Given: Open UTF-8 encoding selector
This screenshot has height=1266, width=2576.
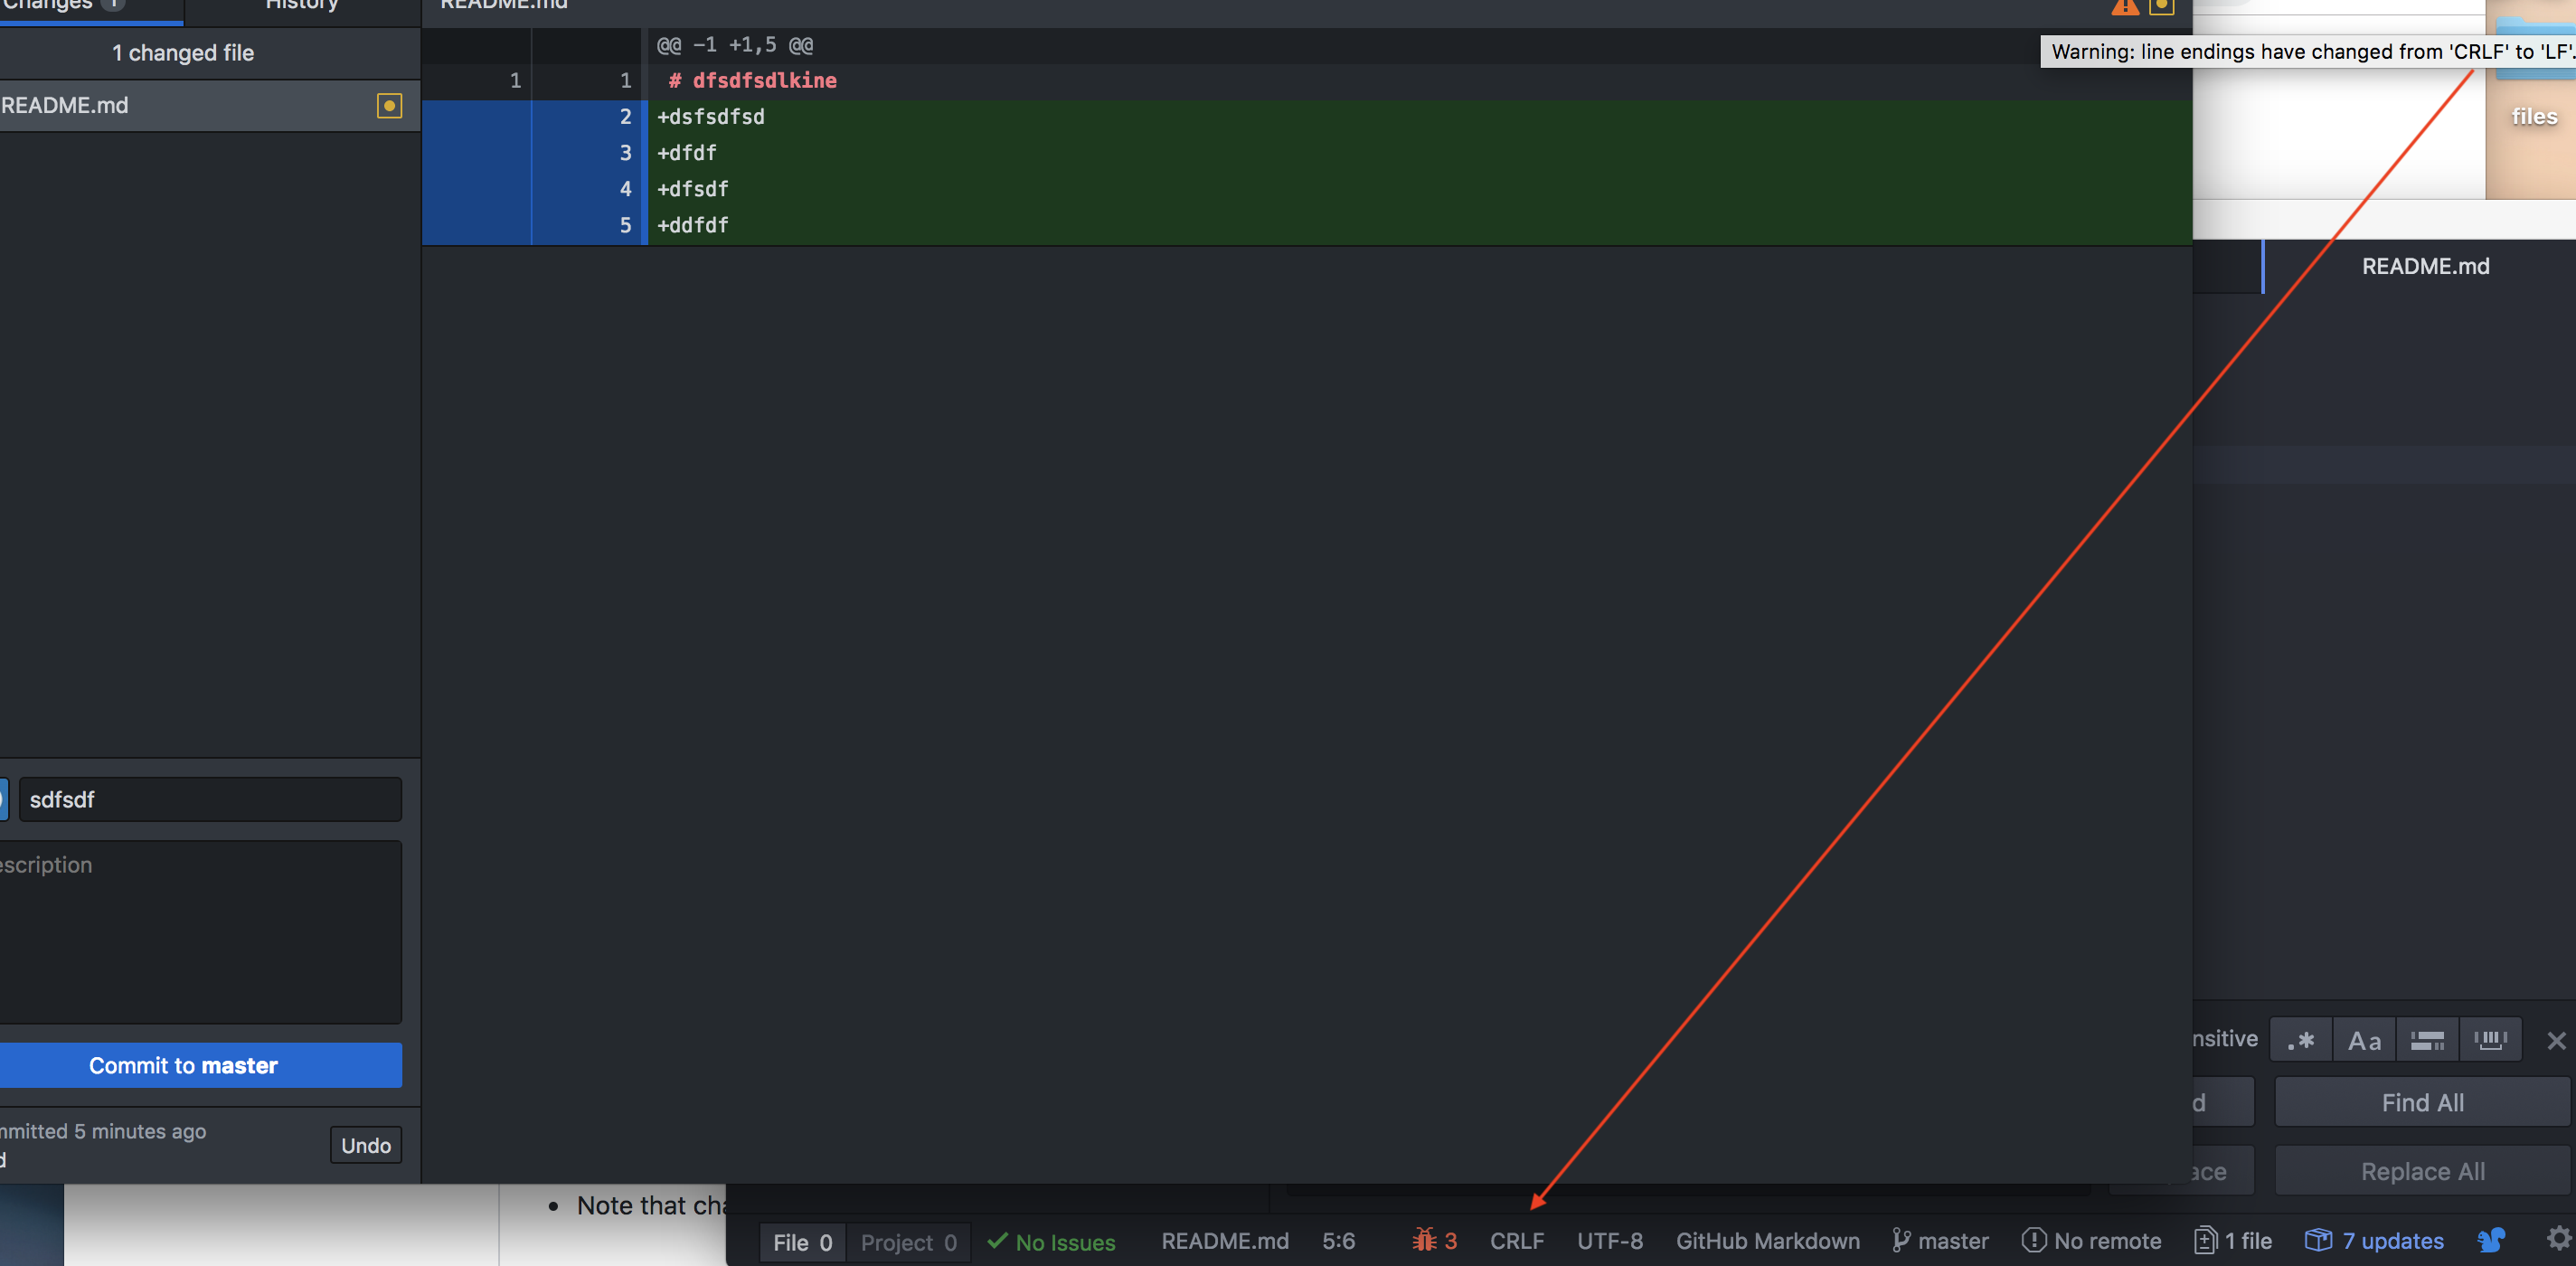Looking at the screenshot, I should (1609, 1240).
